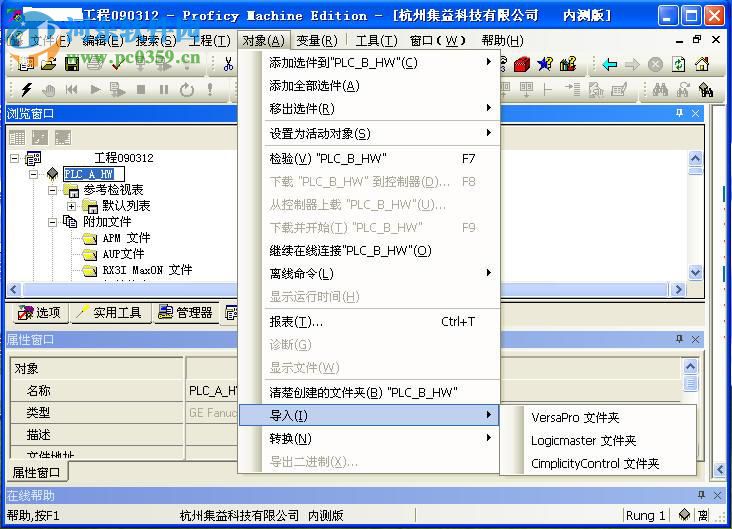The image size is (732, 529).
Task: Select the 属性窗口 bottom tab
Action: pos(37,473)
